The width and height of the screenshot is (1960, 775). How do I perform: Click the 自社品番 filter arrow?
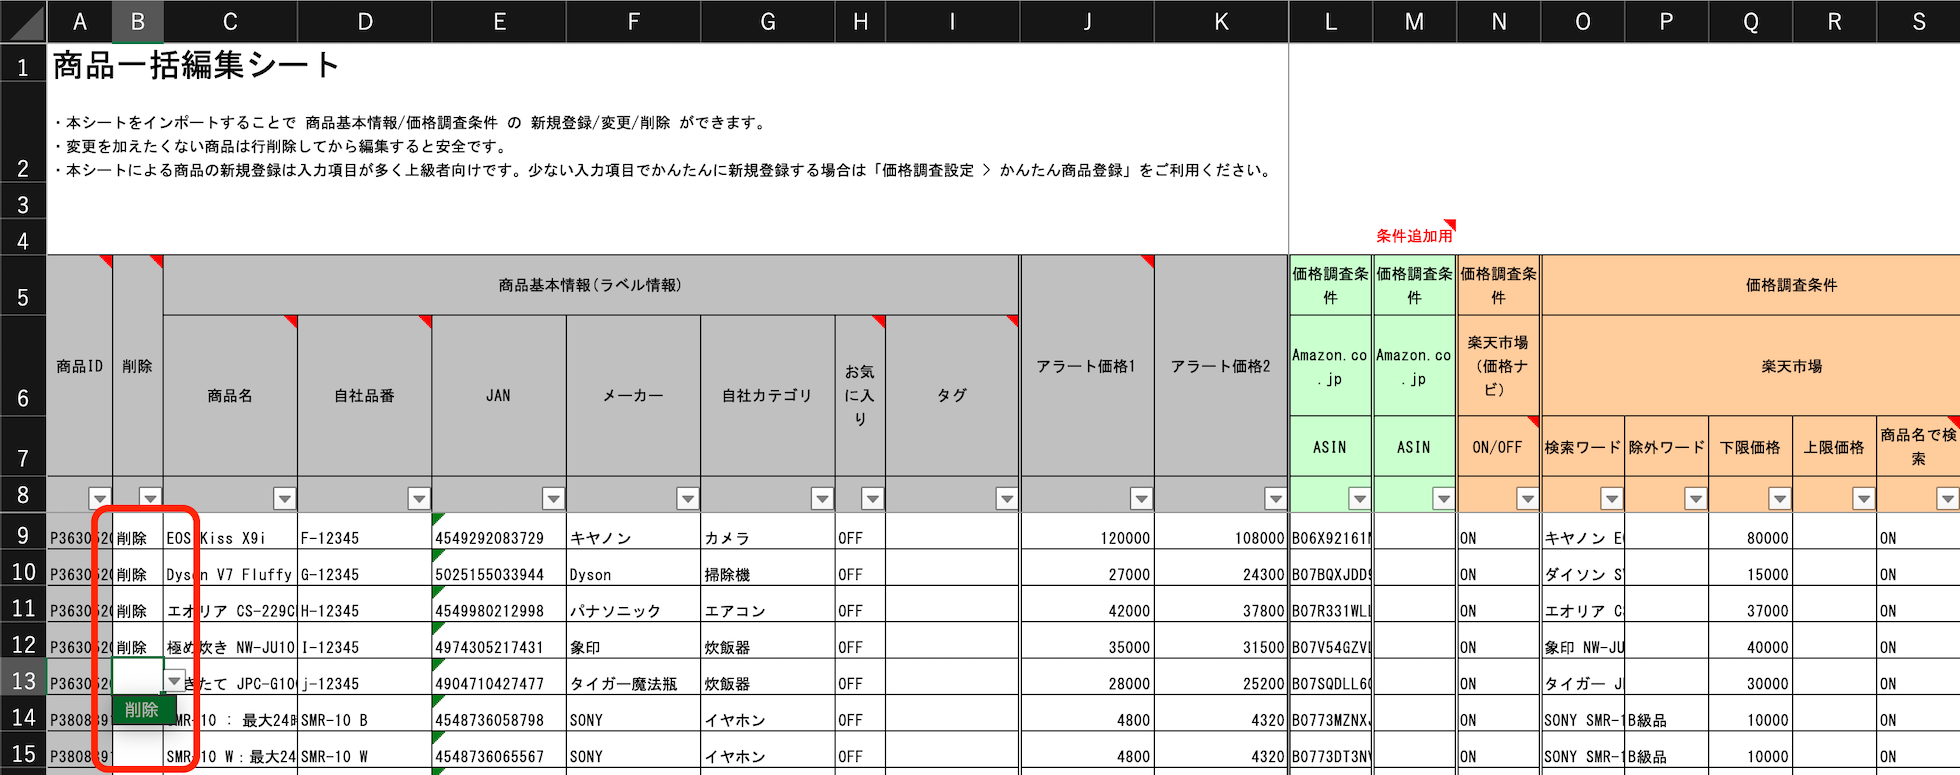[419, 498]
